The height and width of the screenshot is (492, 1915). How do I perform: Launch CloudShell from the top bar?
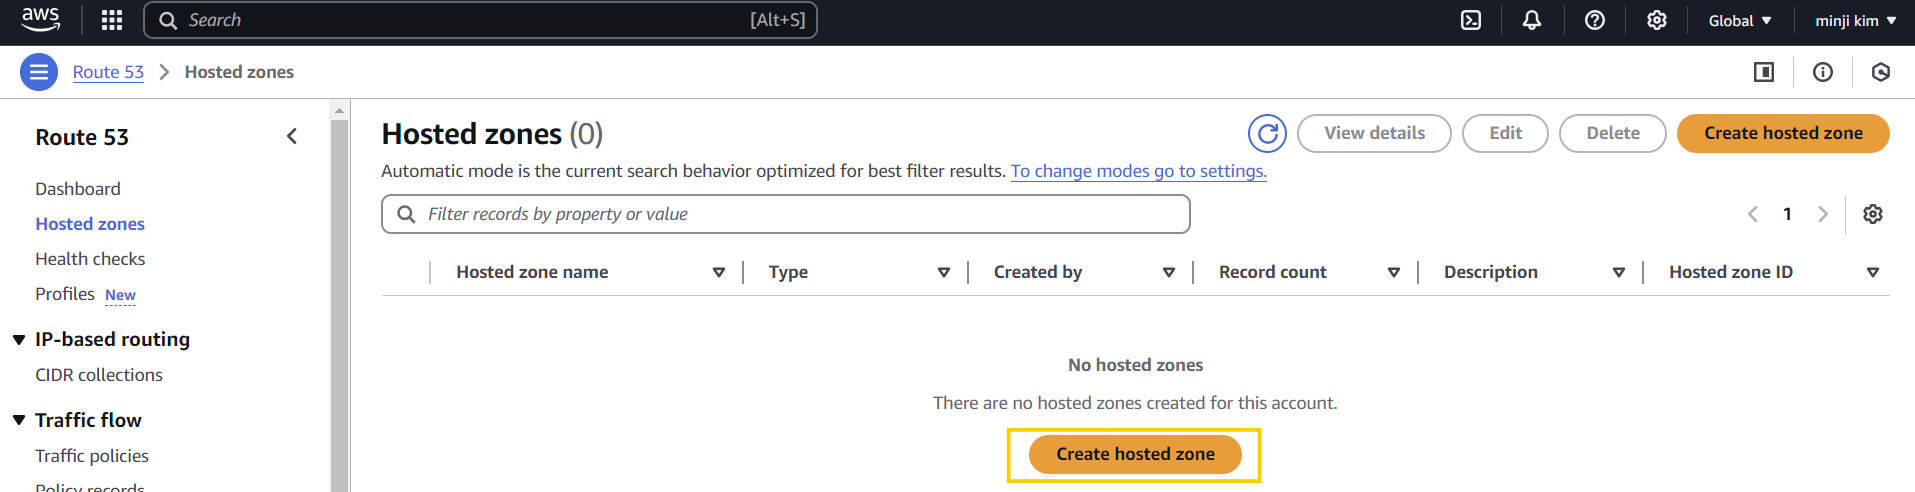[x=1471, y=20]
